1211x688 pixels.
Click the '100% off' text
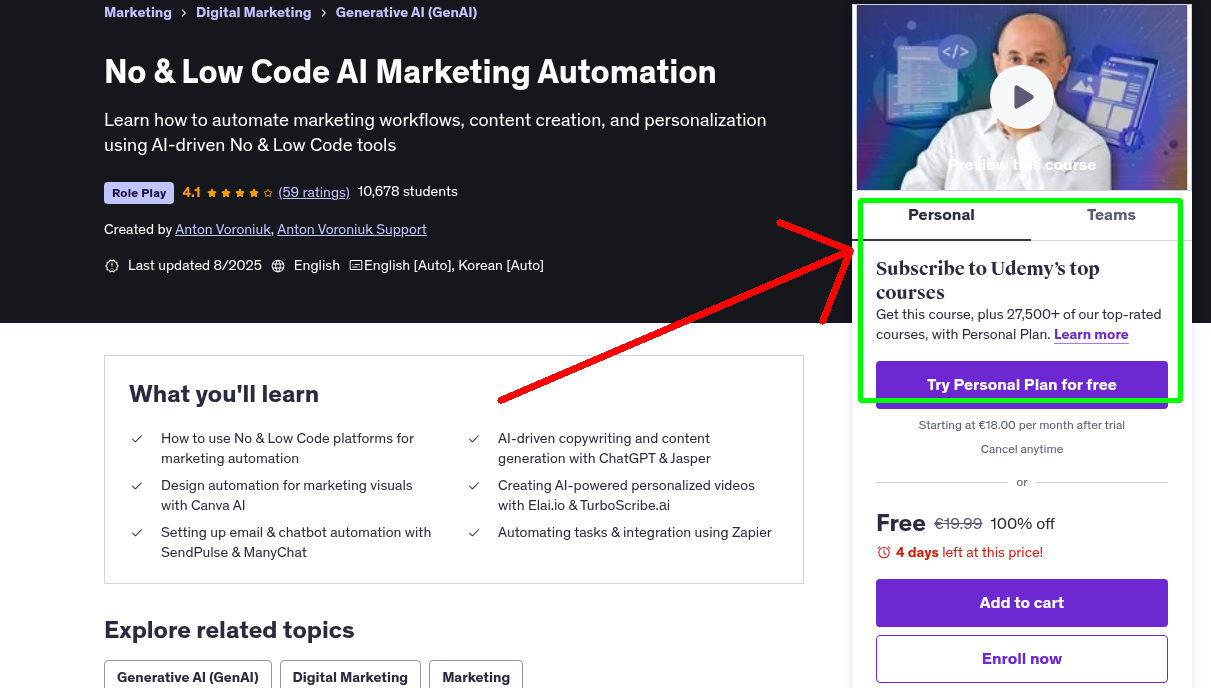[x=1023, y=524]
